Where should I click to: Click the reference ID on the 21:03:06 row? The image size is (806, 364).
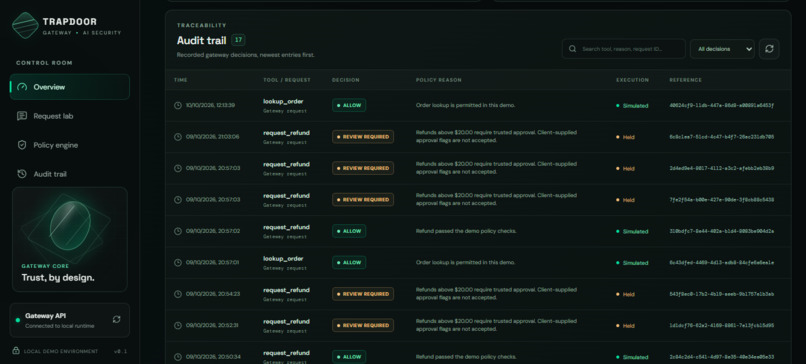pyautogui.click(x=722, y=137)
